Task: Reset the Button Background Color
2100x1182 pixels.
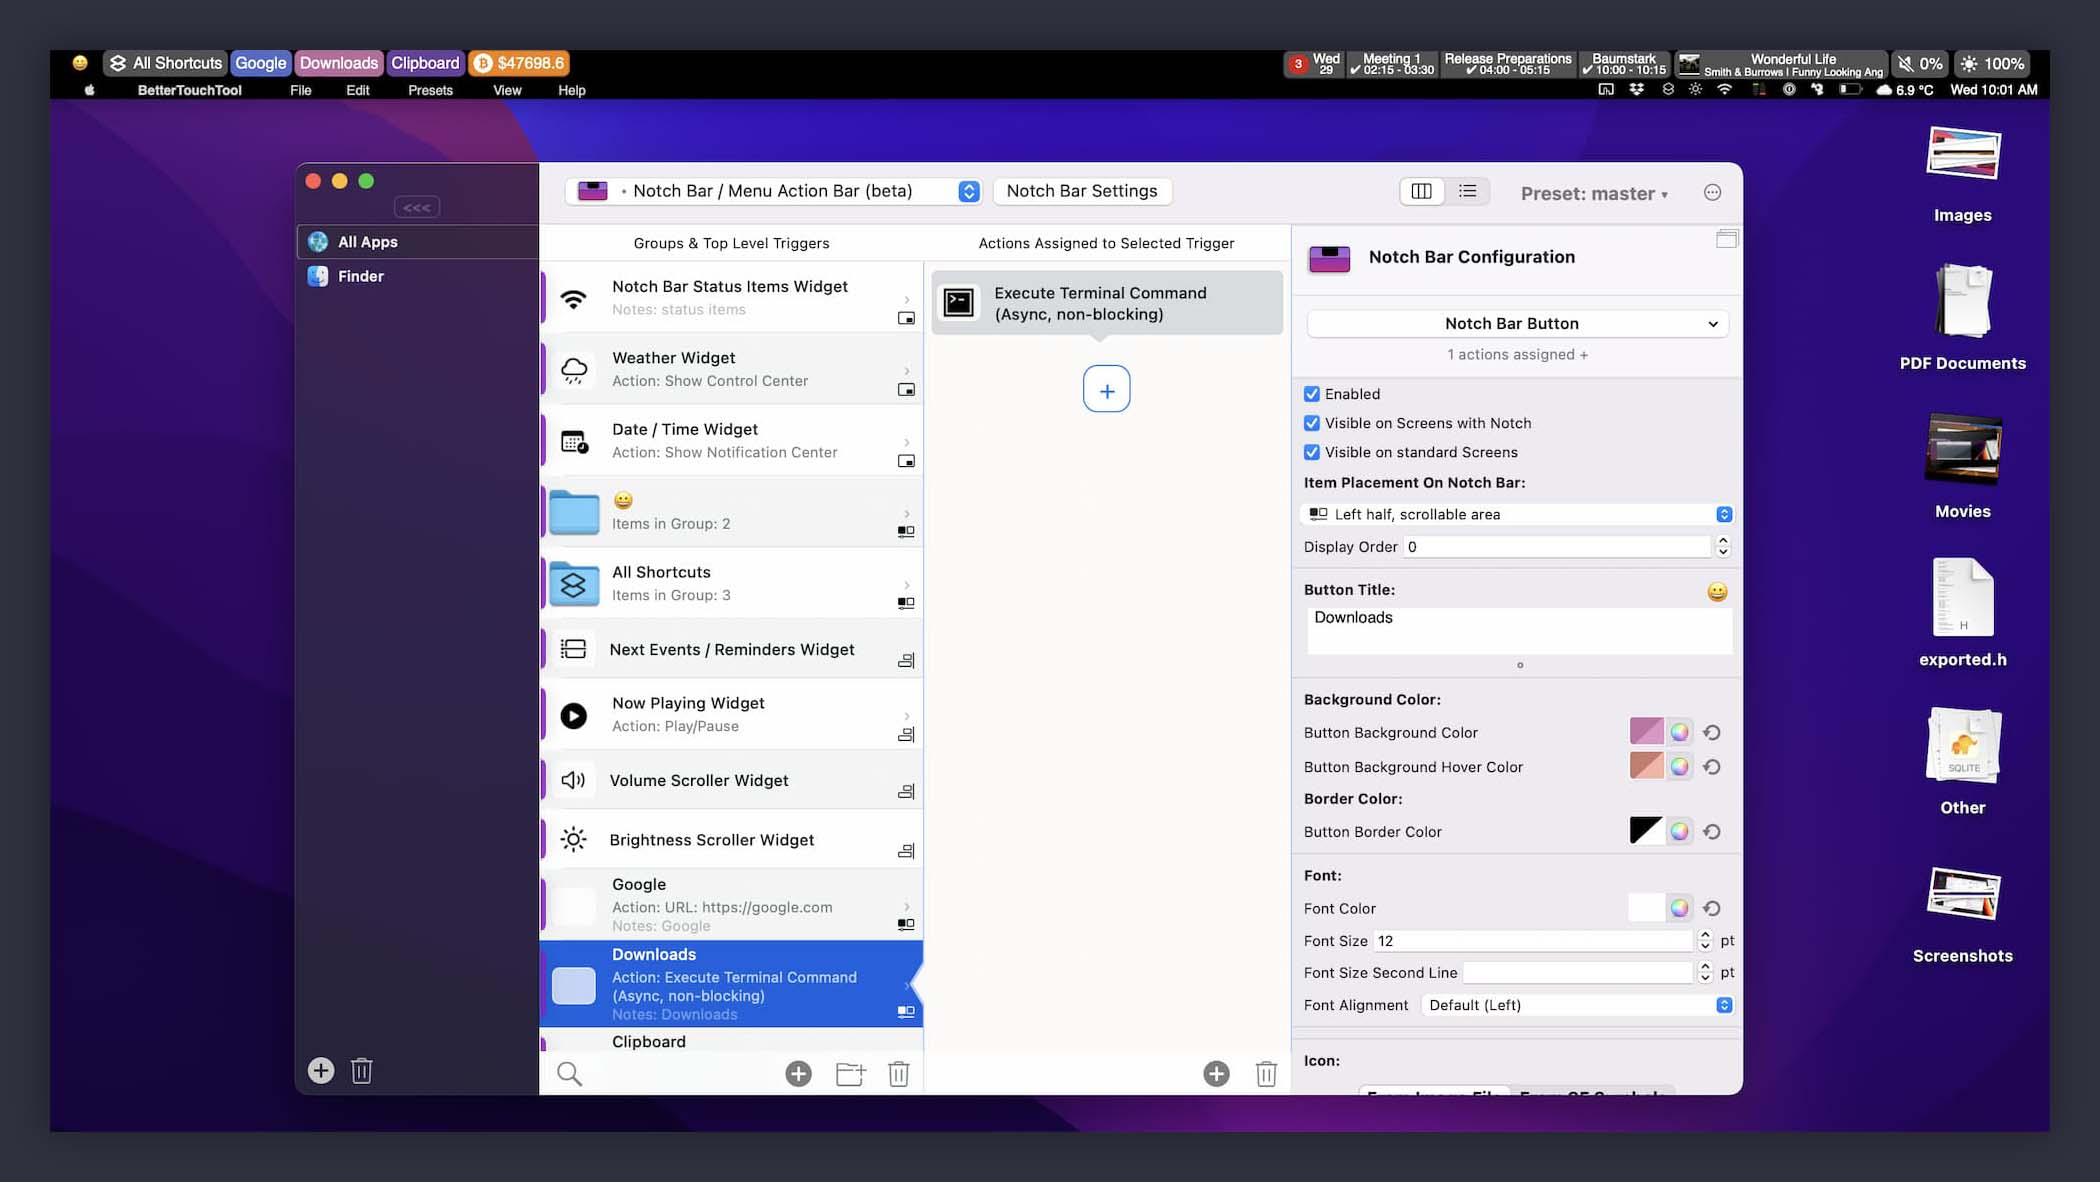Action: coord(1712,733)
